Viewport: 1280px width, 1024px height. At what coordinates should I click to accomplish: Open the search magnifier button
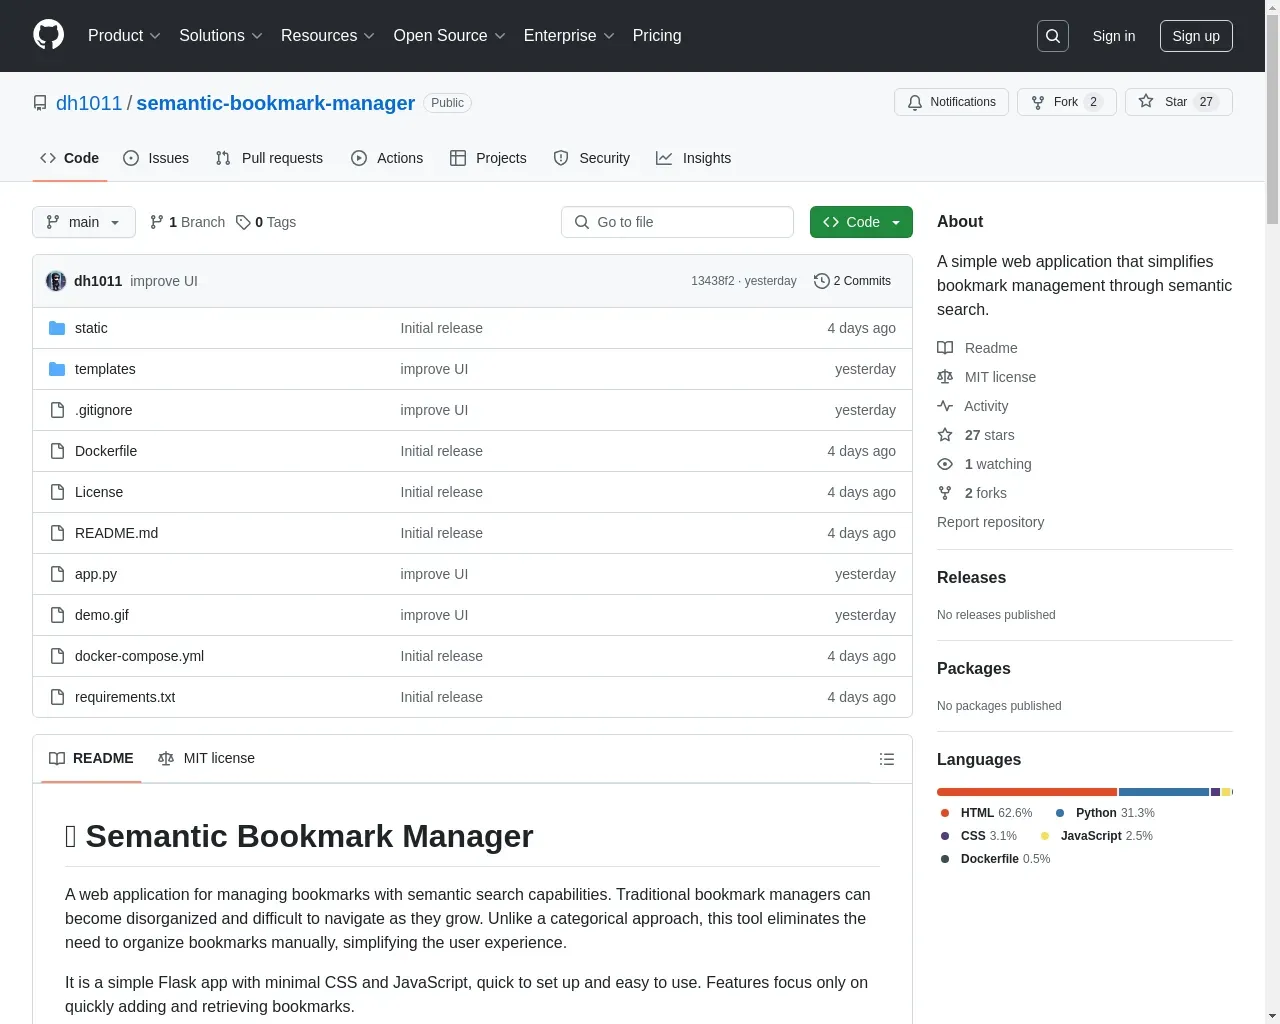point(1053,36)
